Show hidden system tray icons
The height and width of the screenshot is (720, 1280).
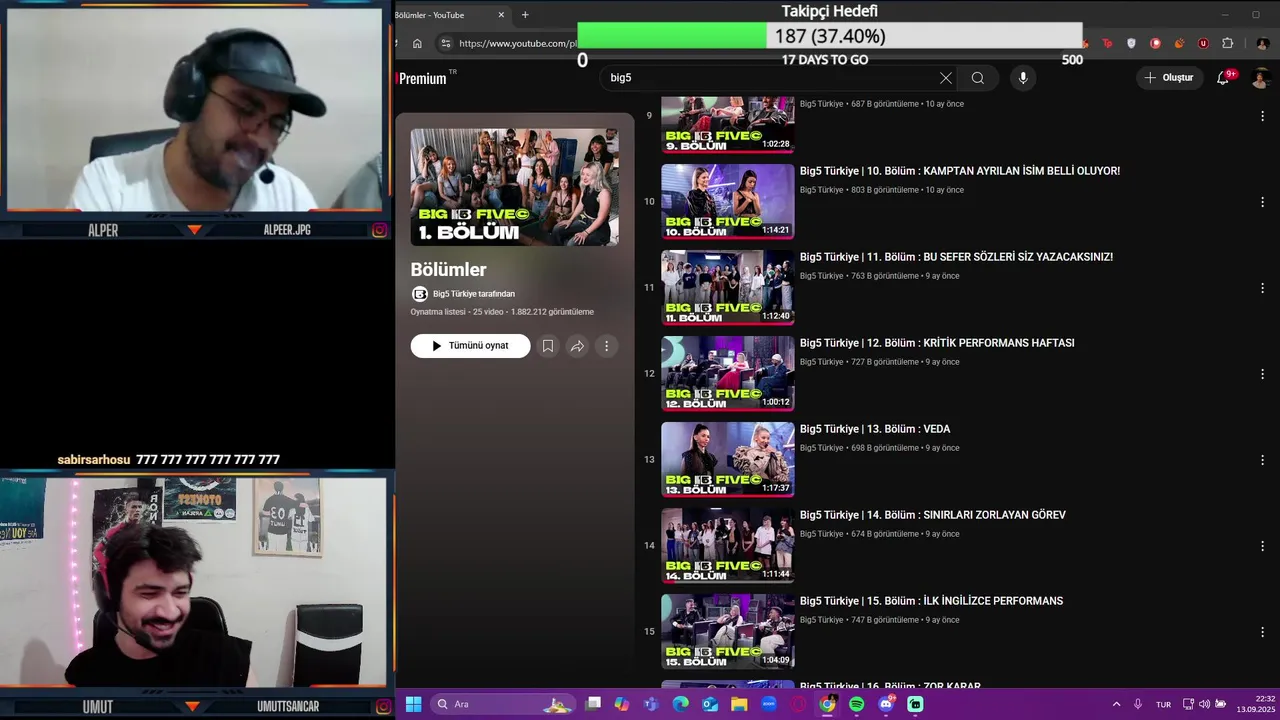click(x=1116, y=704)
